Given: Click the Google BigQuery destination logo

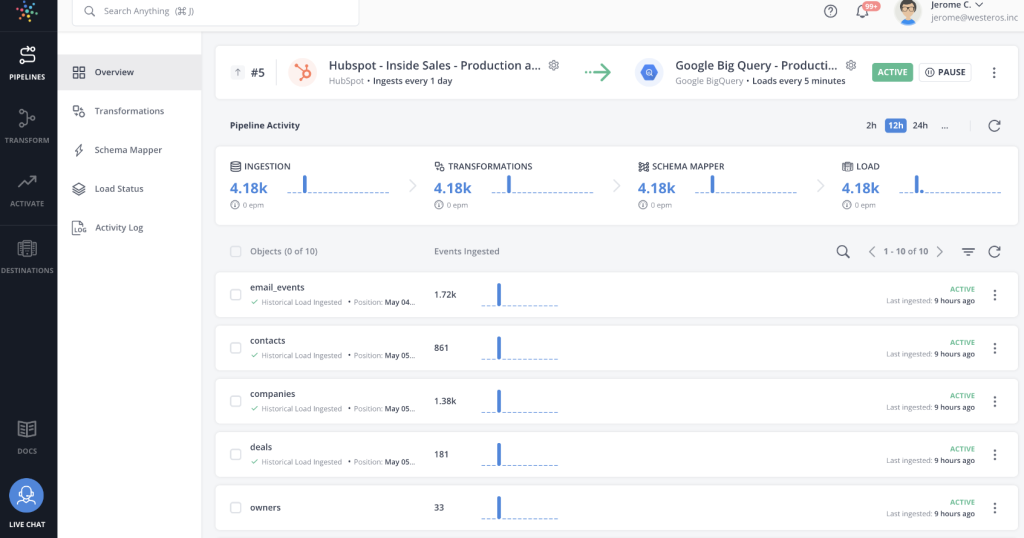Looking at the screenshot, I should pyautogui.click(x=648, y=72).
